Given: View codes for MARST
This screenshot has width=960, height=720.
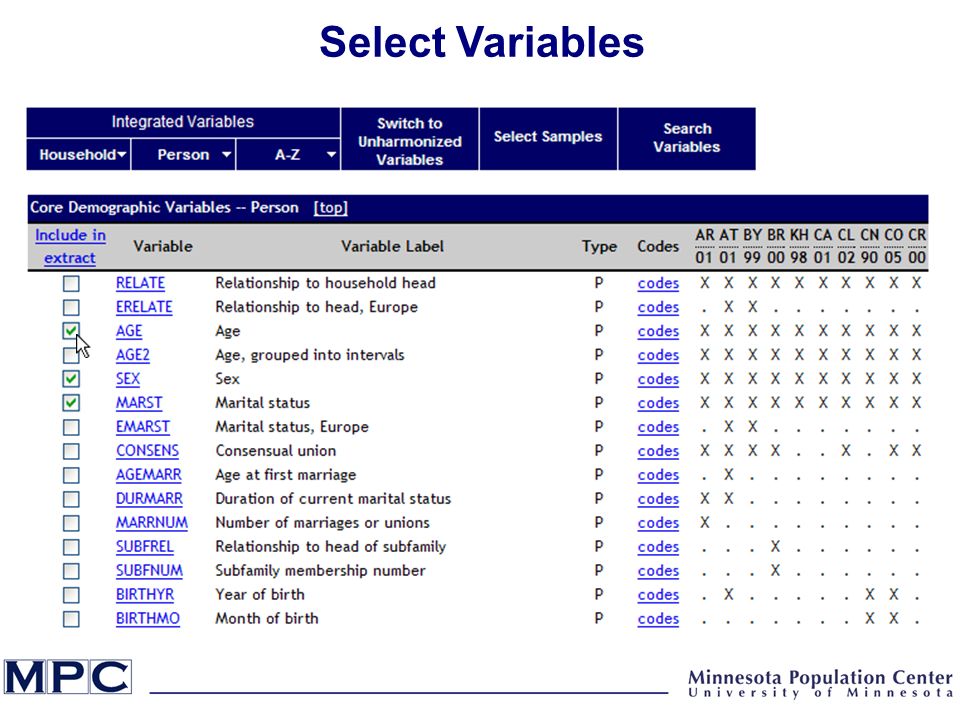Looking at the screenshot, I should pyautogui.click(x=658, y=403).
